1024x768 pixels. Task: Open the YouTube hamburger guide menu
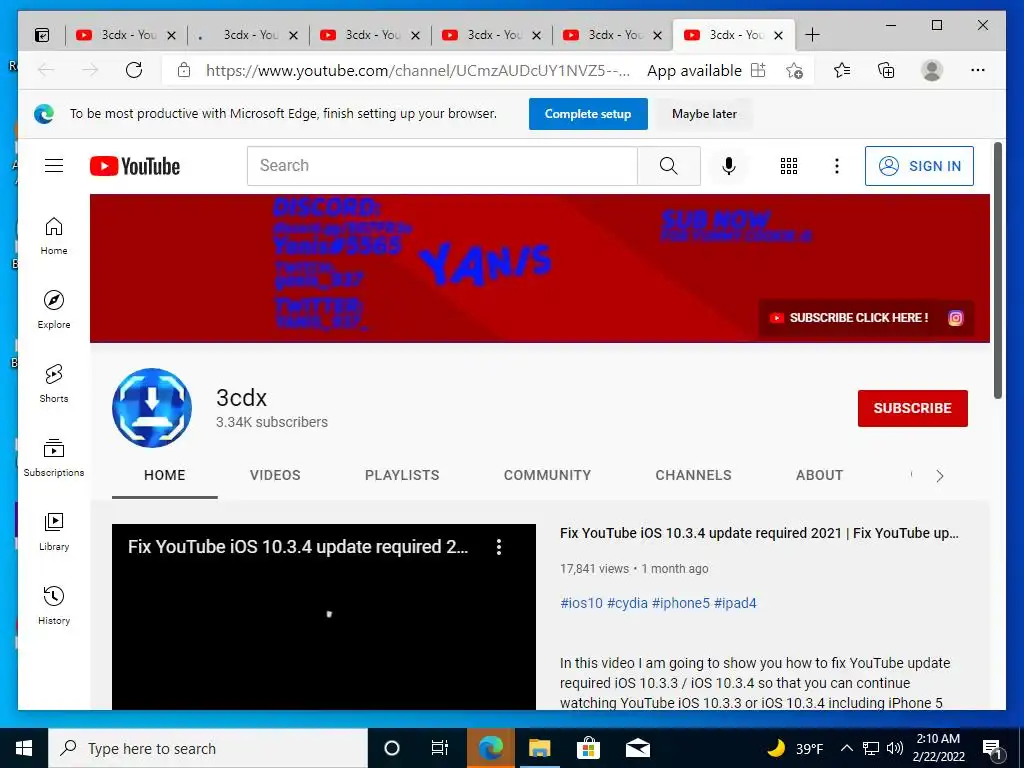(54, 166)
